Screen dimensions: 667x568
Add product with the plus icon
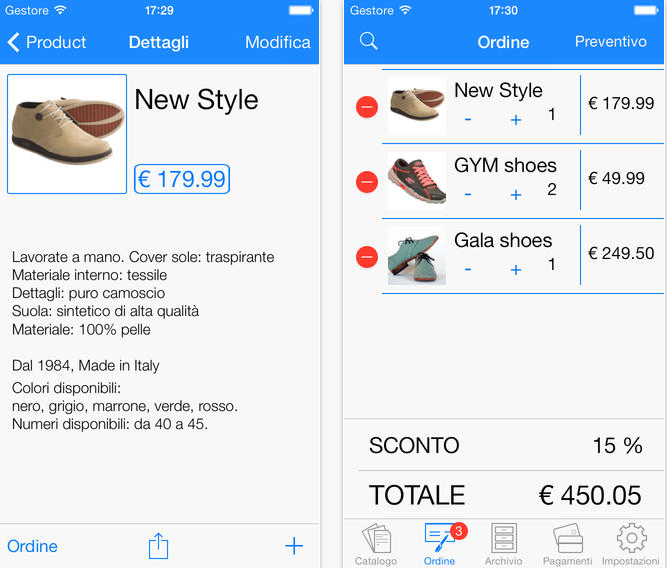[x=294, y=546]
